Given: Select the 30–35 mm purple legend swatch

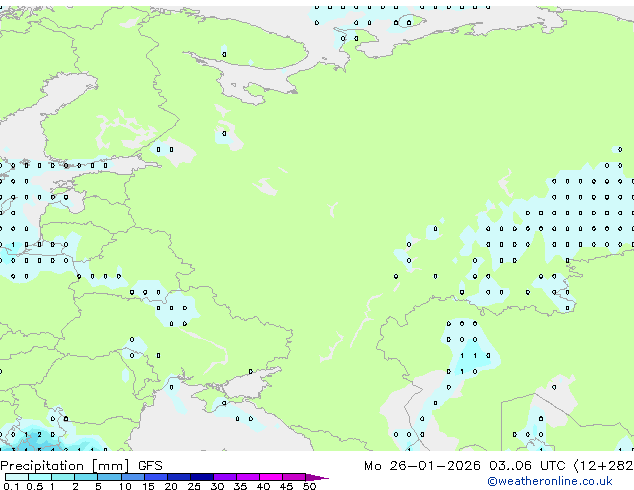Looking at the screenshot, I should point(225,477).
